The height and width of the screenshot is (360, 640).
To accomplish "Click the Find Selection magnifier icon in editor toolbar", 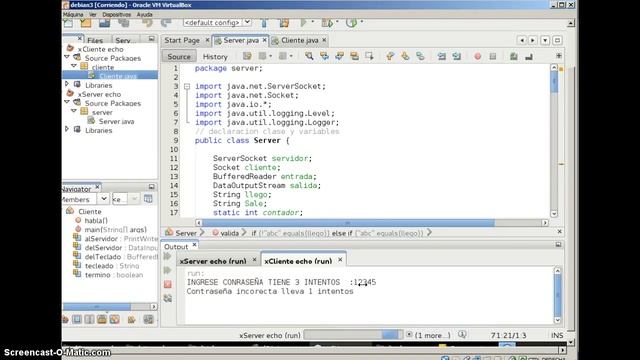I will (309, 56).
